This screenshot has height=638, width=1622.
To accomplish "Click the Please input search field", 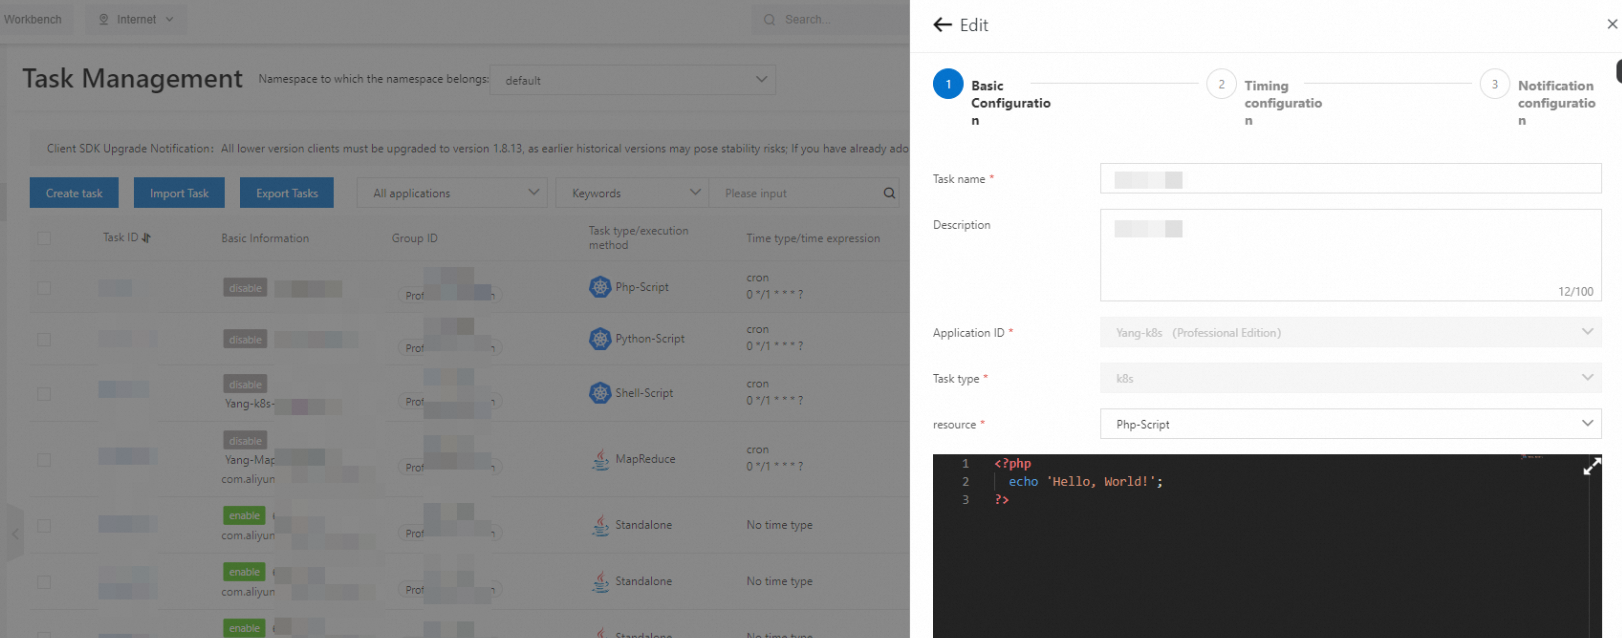I will [795, 193].
